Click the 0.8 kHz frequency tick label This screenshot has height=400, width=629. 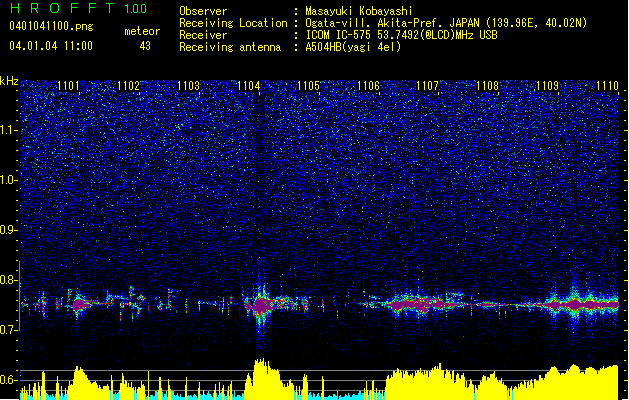tap(8, 280)
